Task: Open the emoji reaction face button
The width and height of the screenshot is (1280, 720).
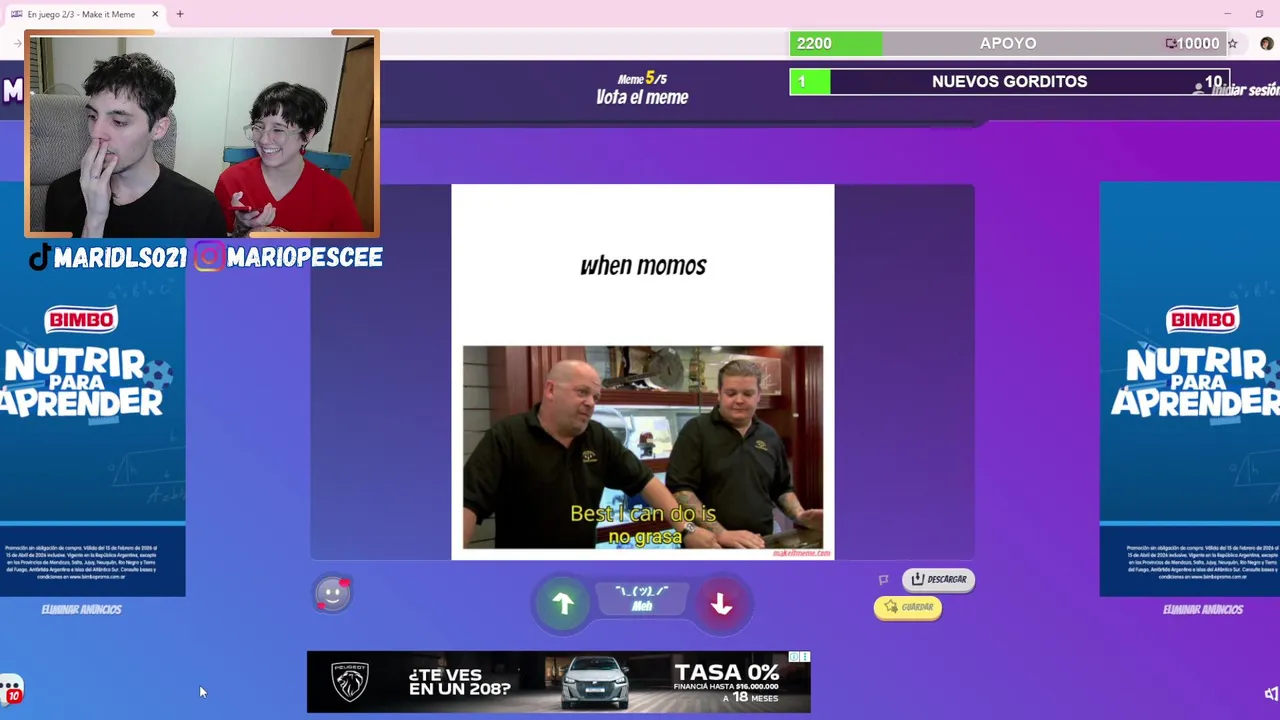Action: coord(333,593)
